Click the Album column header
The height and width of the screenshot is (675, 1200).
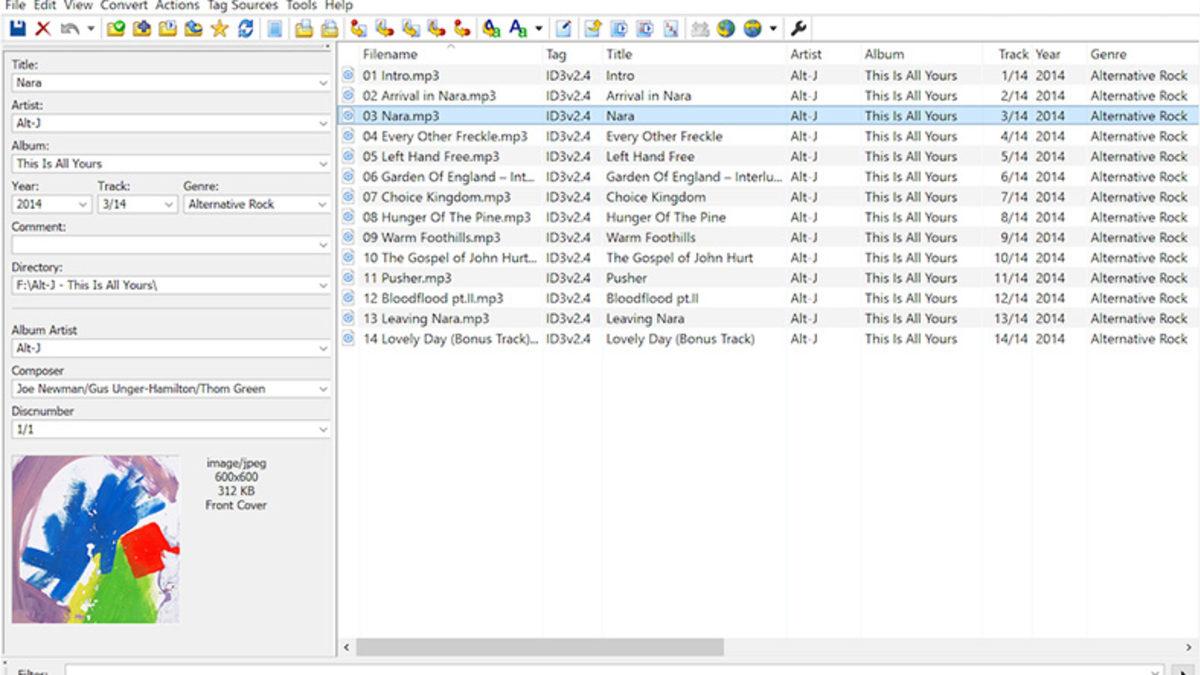[884, 54]
